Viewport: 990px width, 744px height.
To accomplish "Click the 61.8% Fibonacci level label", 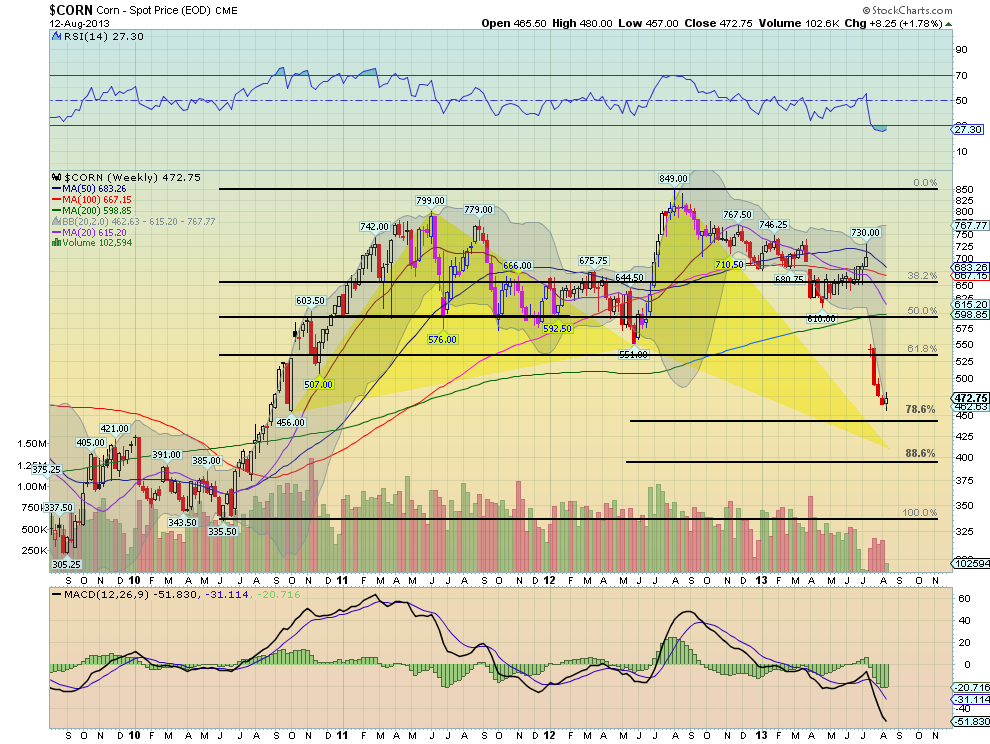I will (x=922, y=349).
